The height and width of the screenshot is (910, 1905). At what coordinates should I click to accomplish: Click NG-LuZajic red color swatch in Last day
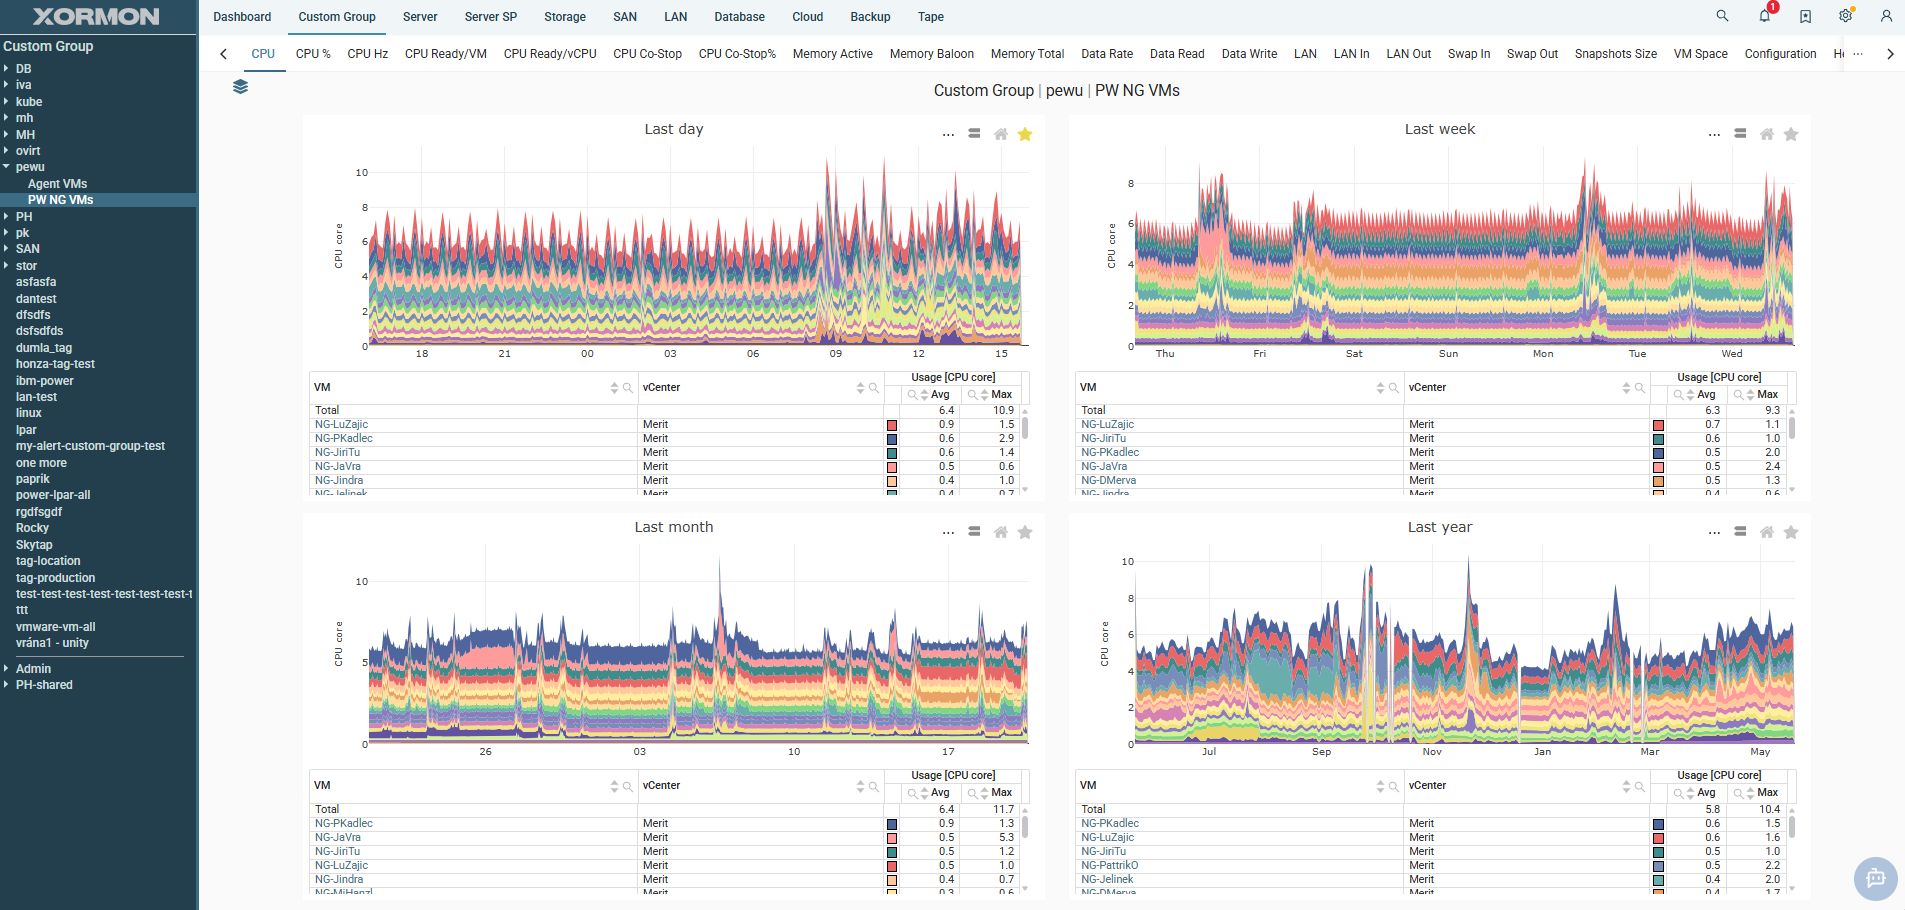[x=892, y=425]
